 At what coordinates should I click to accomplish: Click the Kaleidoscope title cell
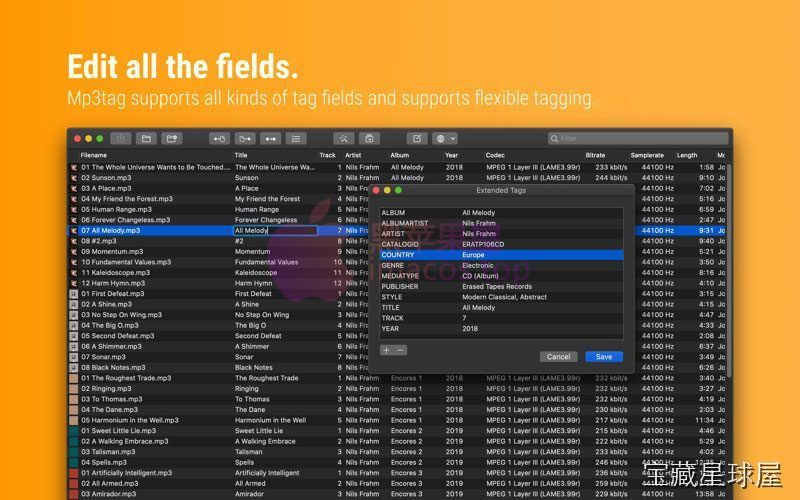pos(256,272)
